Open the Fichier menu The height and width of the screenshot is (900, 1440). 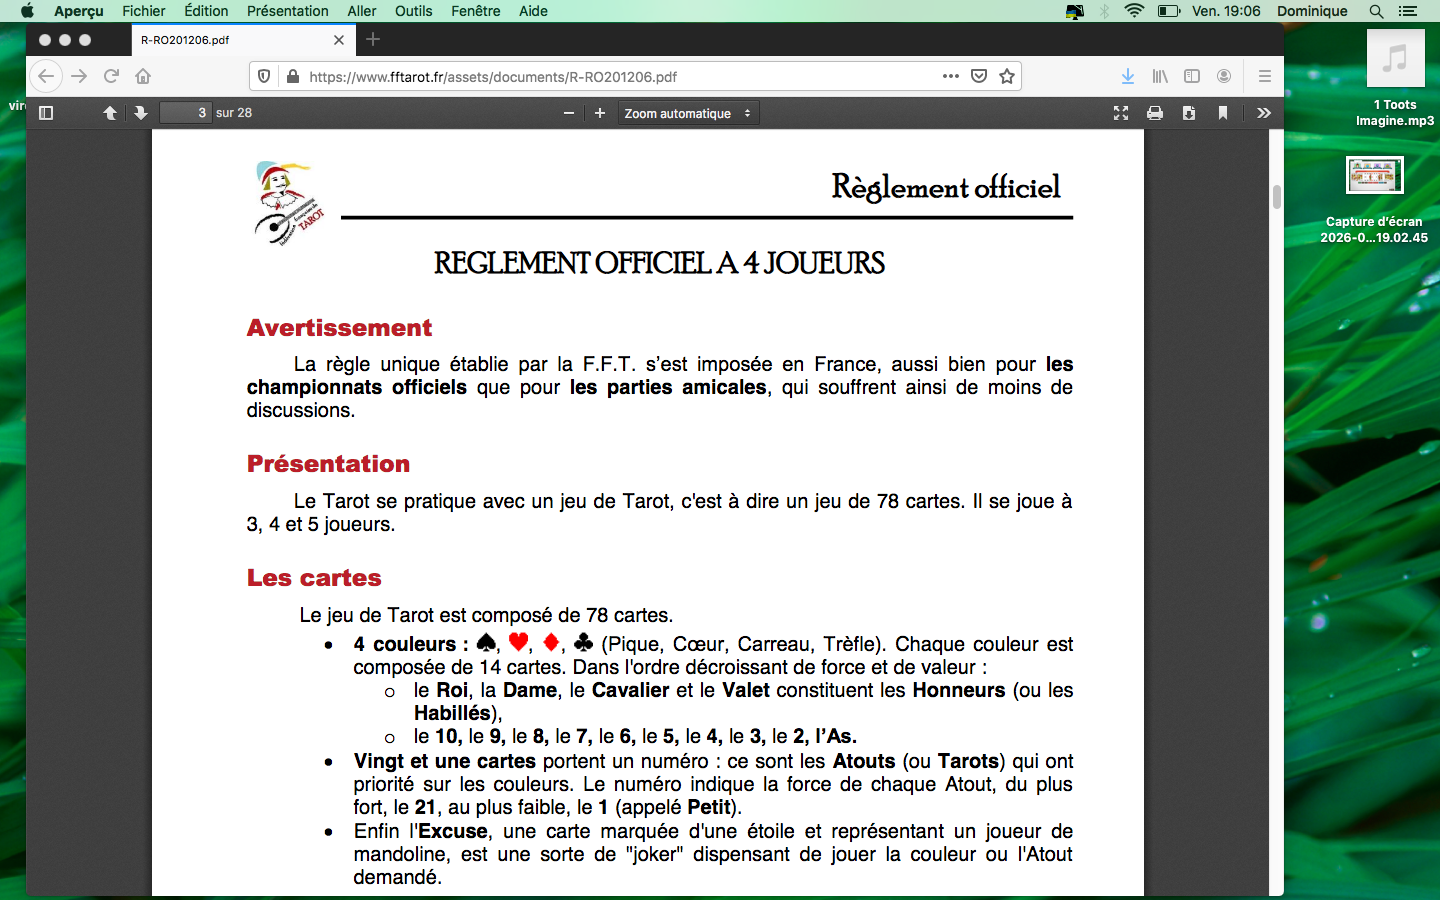tap(144, 11)
